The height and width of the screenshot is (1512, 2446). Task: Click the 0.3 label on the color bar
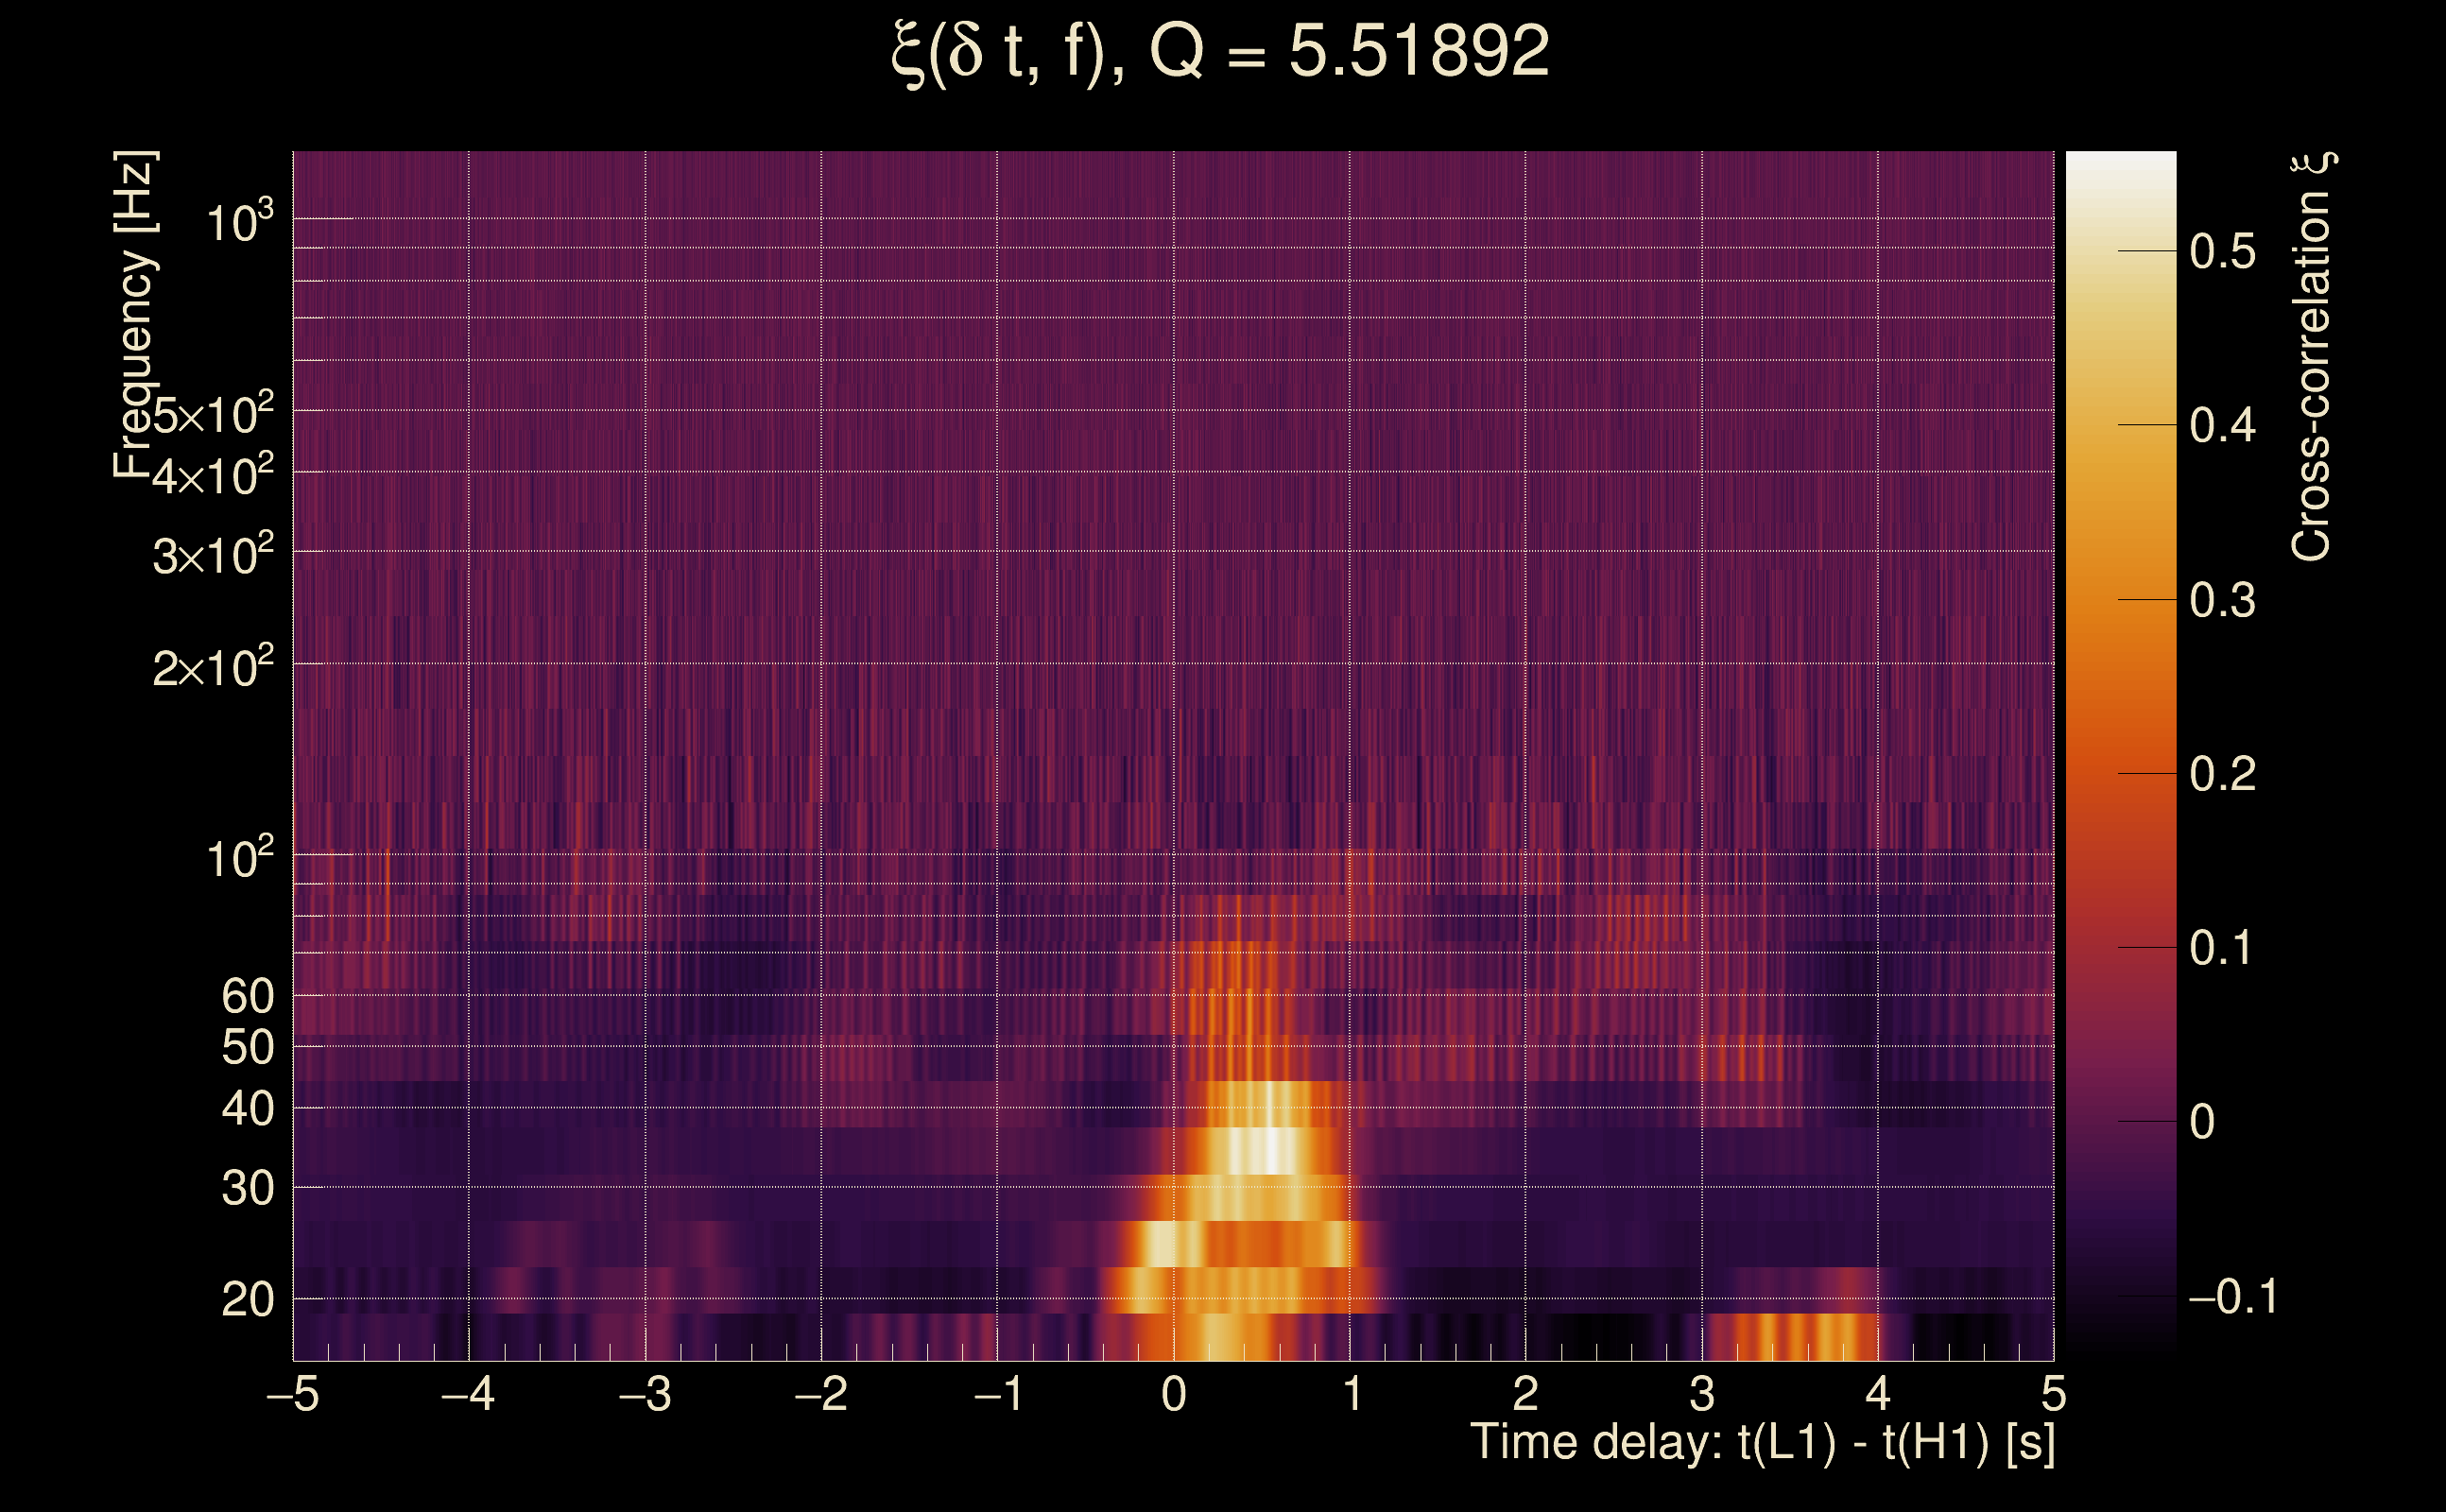2222,601
